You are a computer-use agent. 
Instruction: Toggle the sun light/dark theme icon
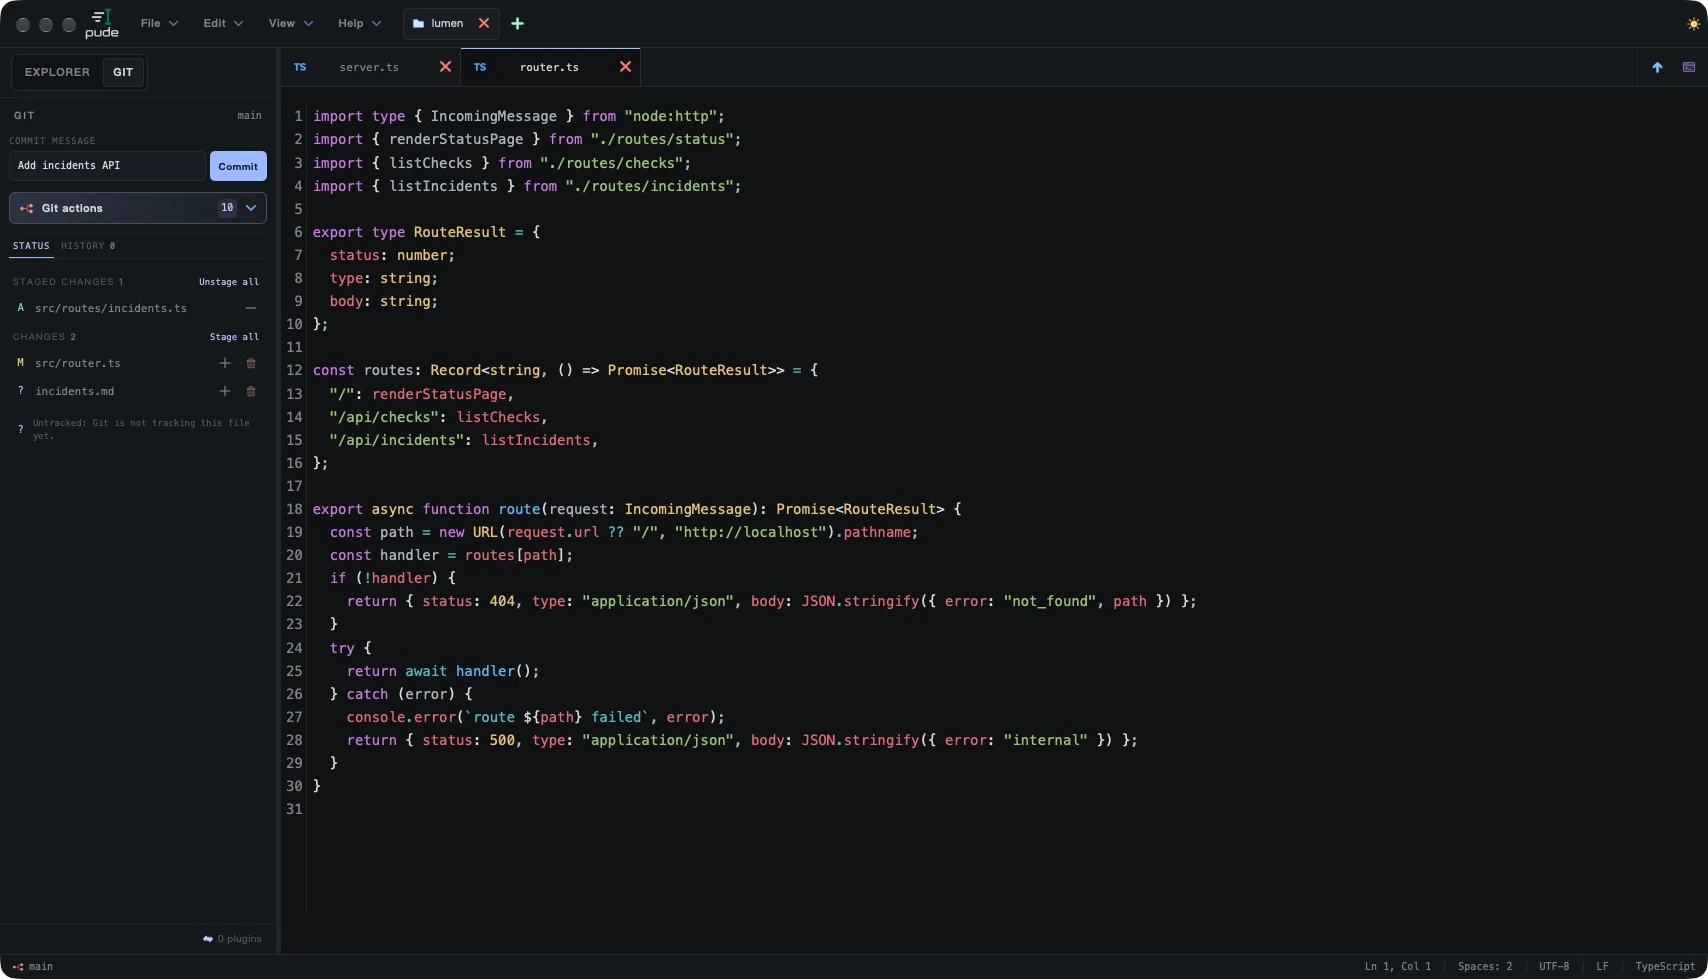(x=1693, y=23)
